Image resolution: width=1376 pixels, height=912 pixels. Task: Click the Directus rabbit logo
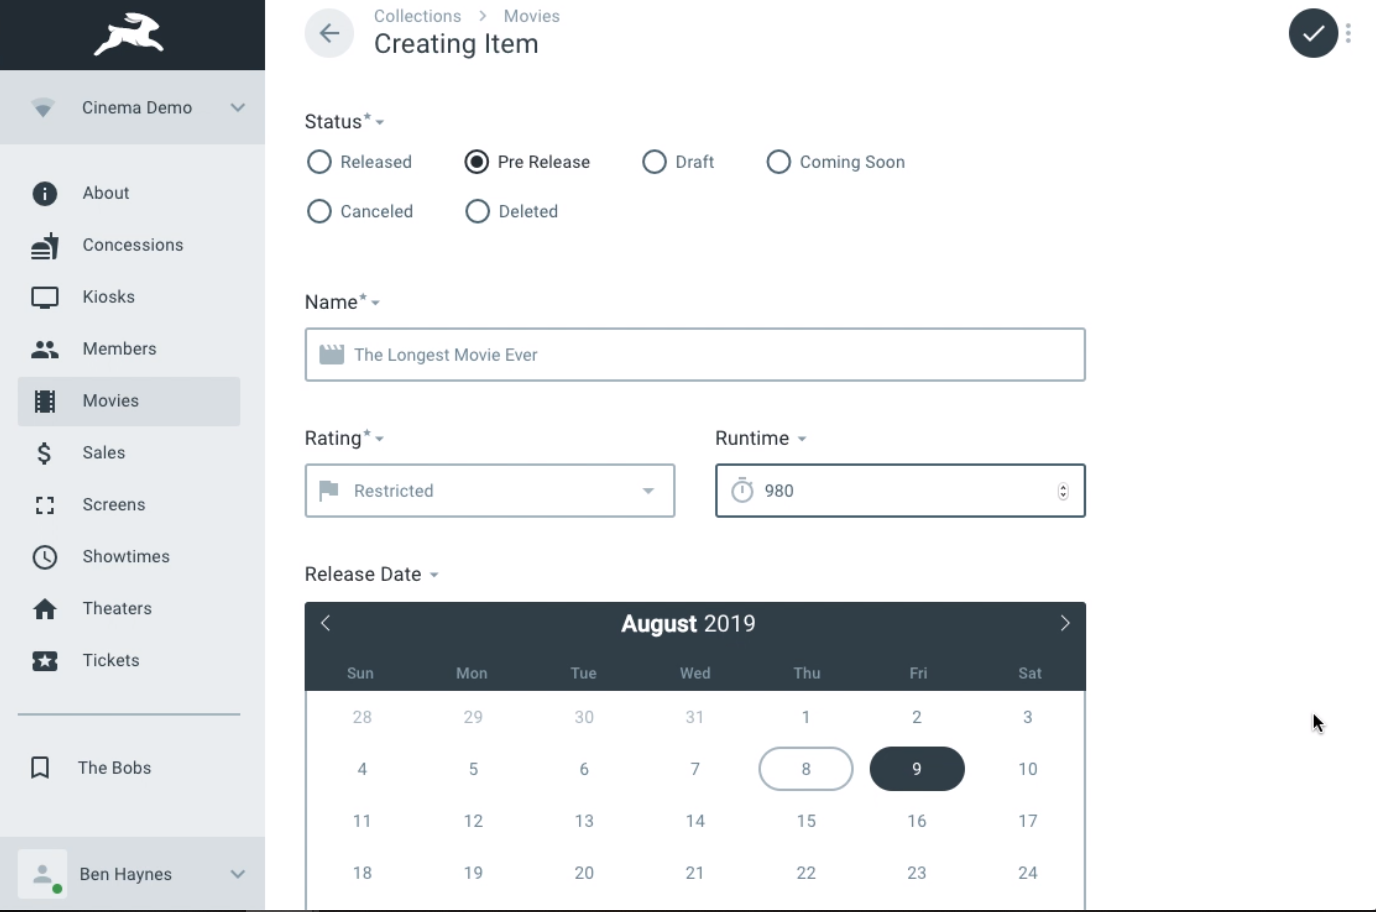(x=129, y=35)
